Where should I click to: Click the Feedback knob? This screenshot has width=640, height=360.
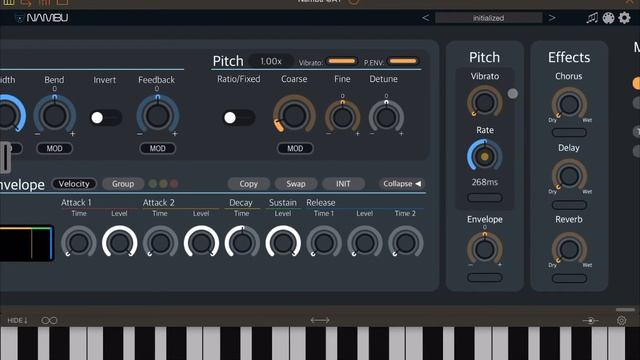point(158,116)
